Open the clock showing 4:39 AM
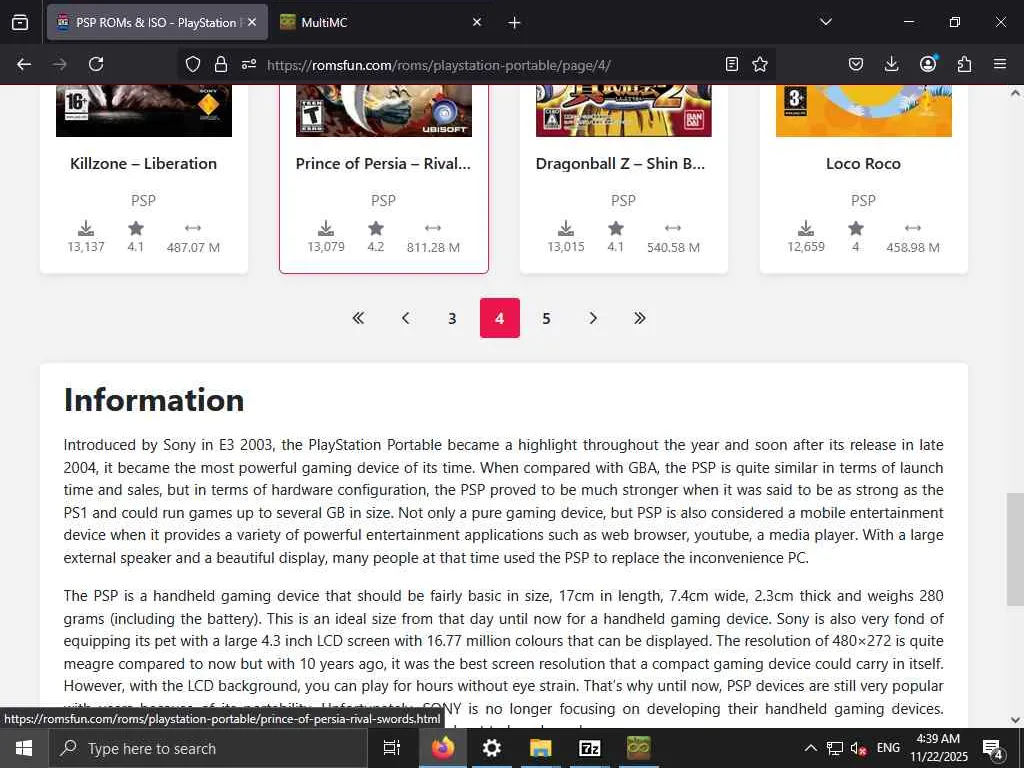The image size is (1024, 768). tap(938, 748)
